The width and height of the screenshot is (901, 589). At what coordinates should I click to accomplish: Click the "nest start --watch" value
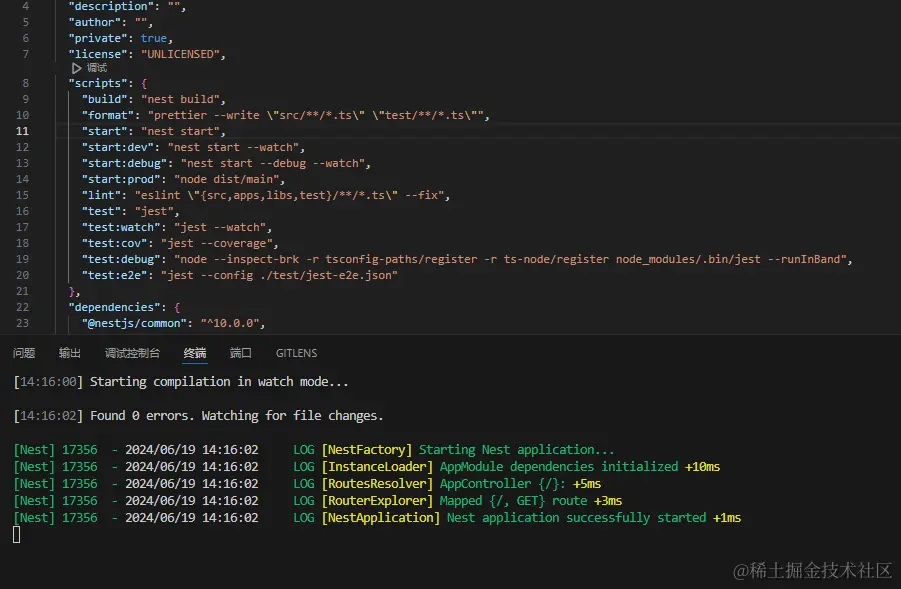[x=233, y=147]
